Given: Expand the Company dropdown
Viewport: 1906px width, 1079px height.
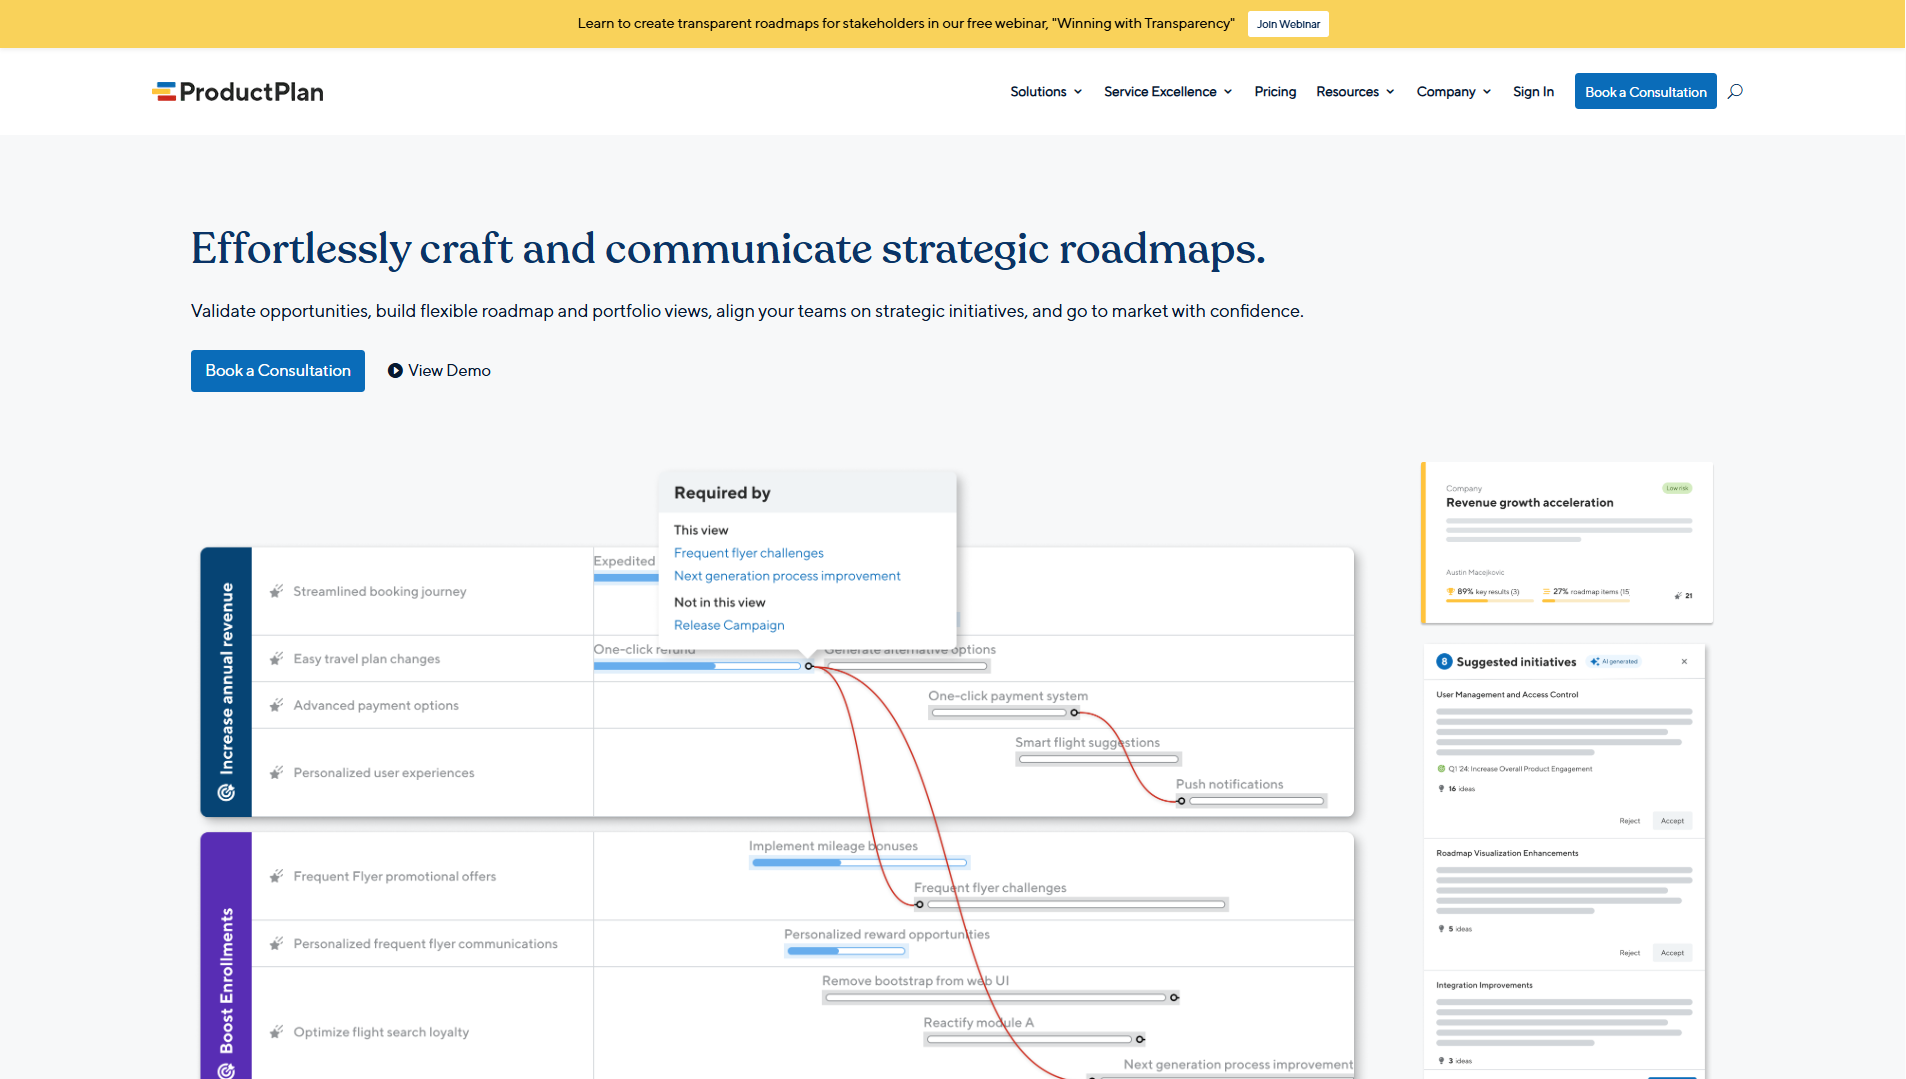Looking at the screenshot, I should tap(1454, 91).
